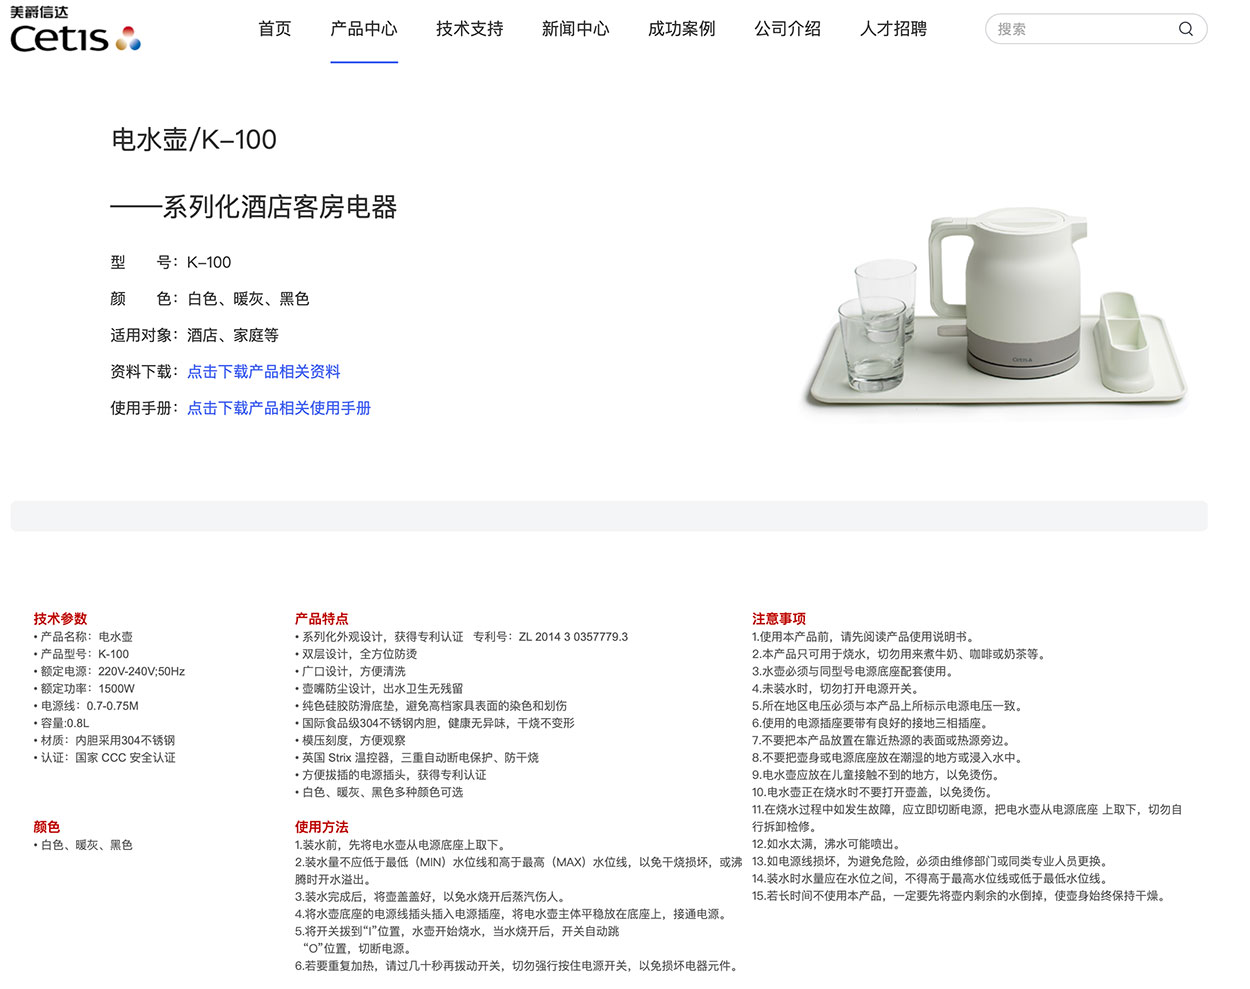The height and width of the screenshot is (989, 1250).
Task: Click 点击下载产品相关资料 download link
Action: click(x=263, y=371)
